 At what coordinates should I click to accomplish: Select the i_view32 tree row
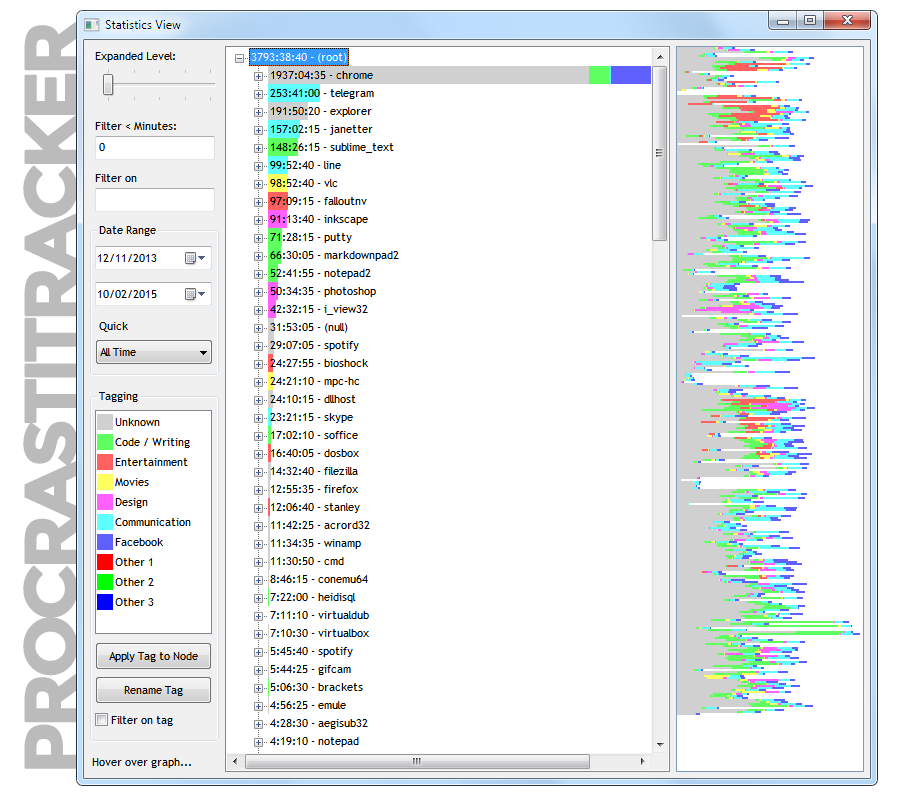tap(319, 310)
